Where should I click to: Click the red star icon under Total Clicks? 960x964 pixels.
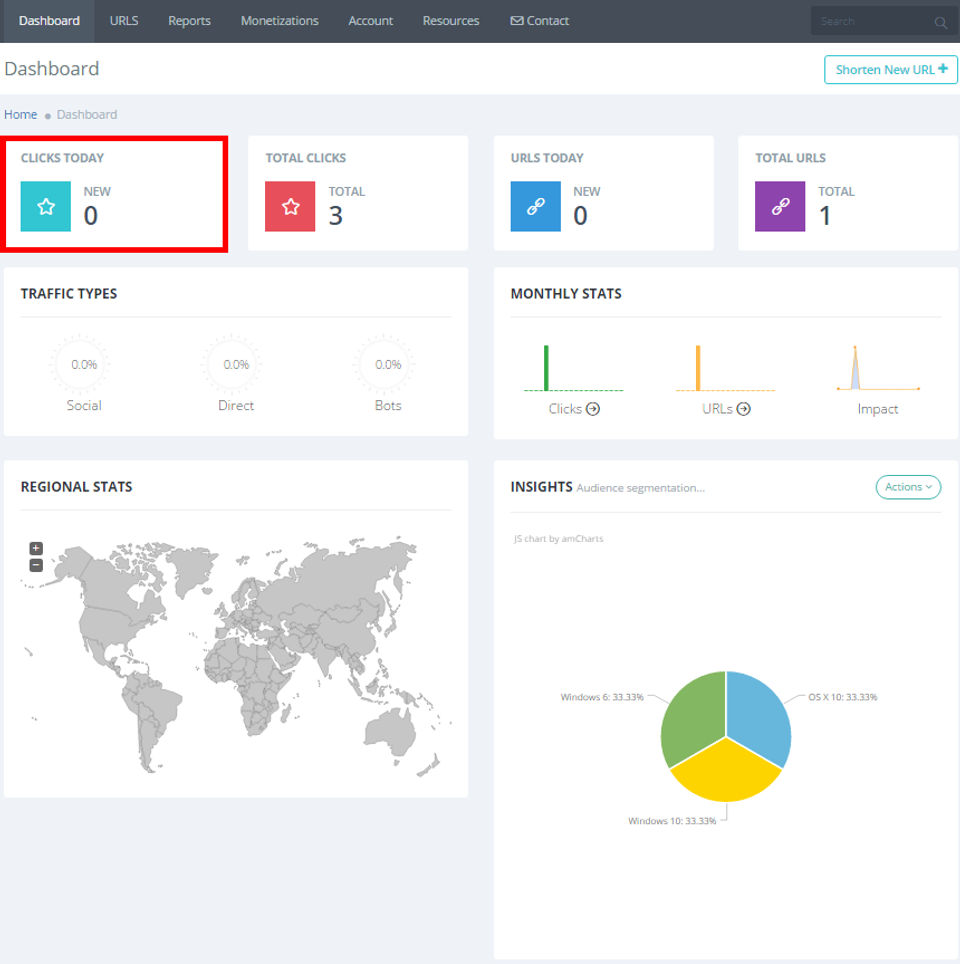click(290, 206)
